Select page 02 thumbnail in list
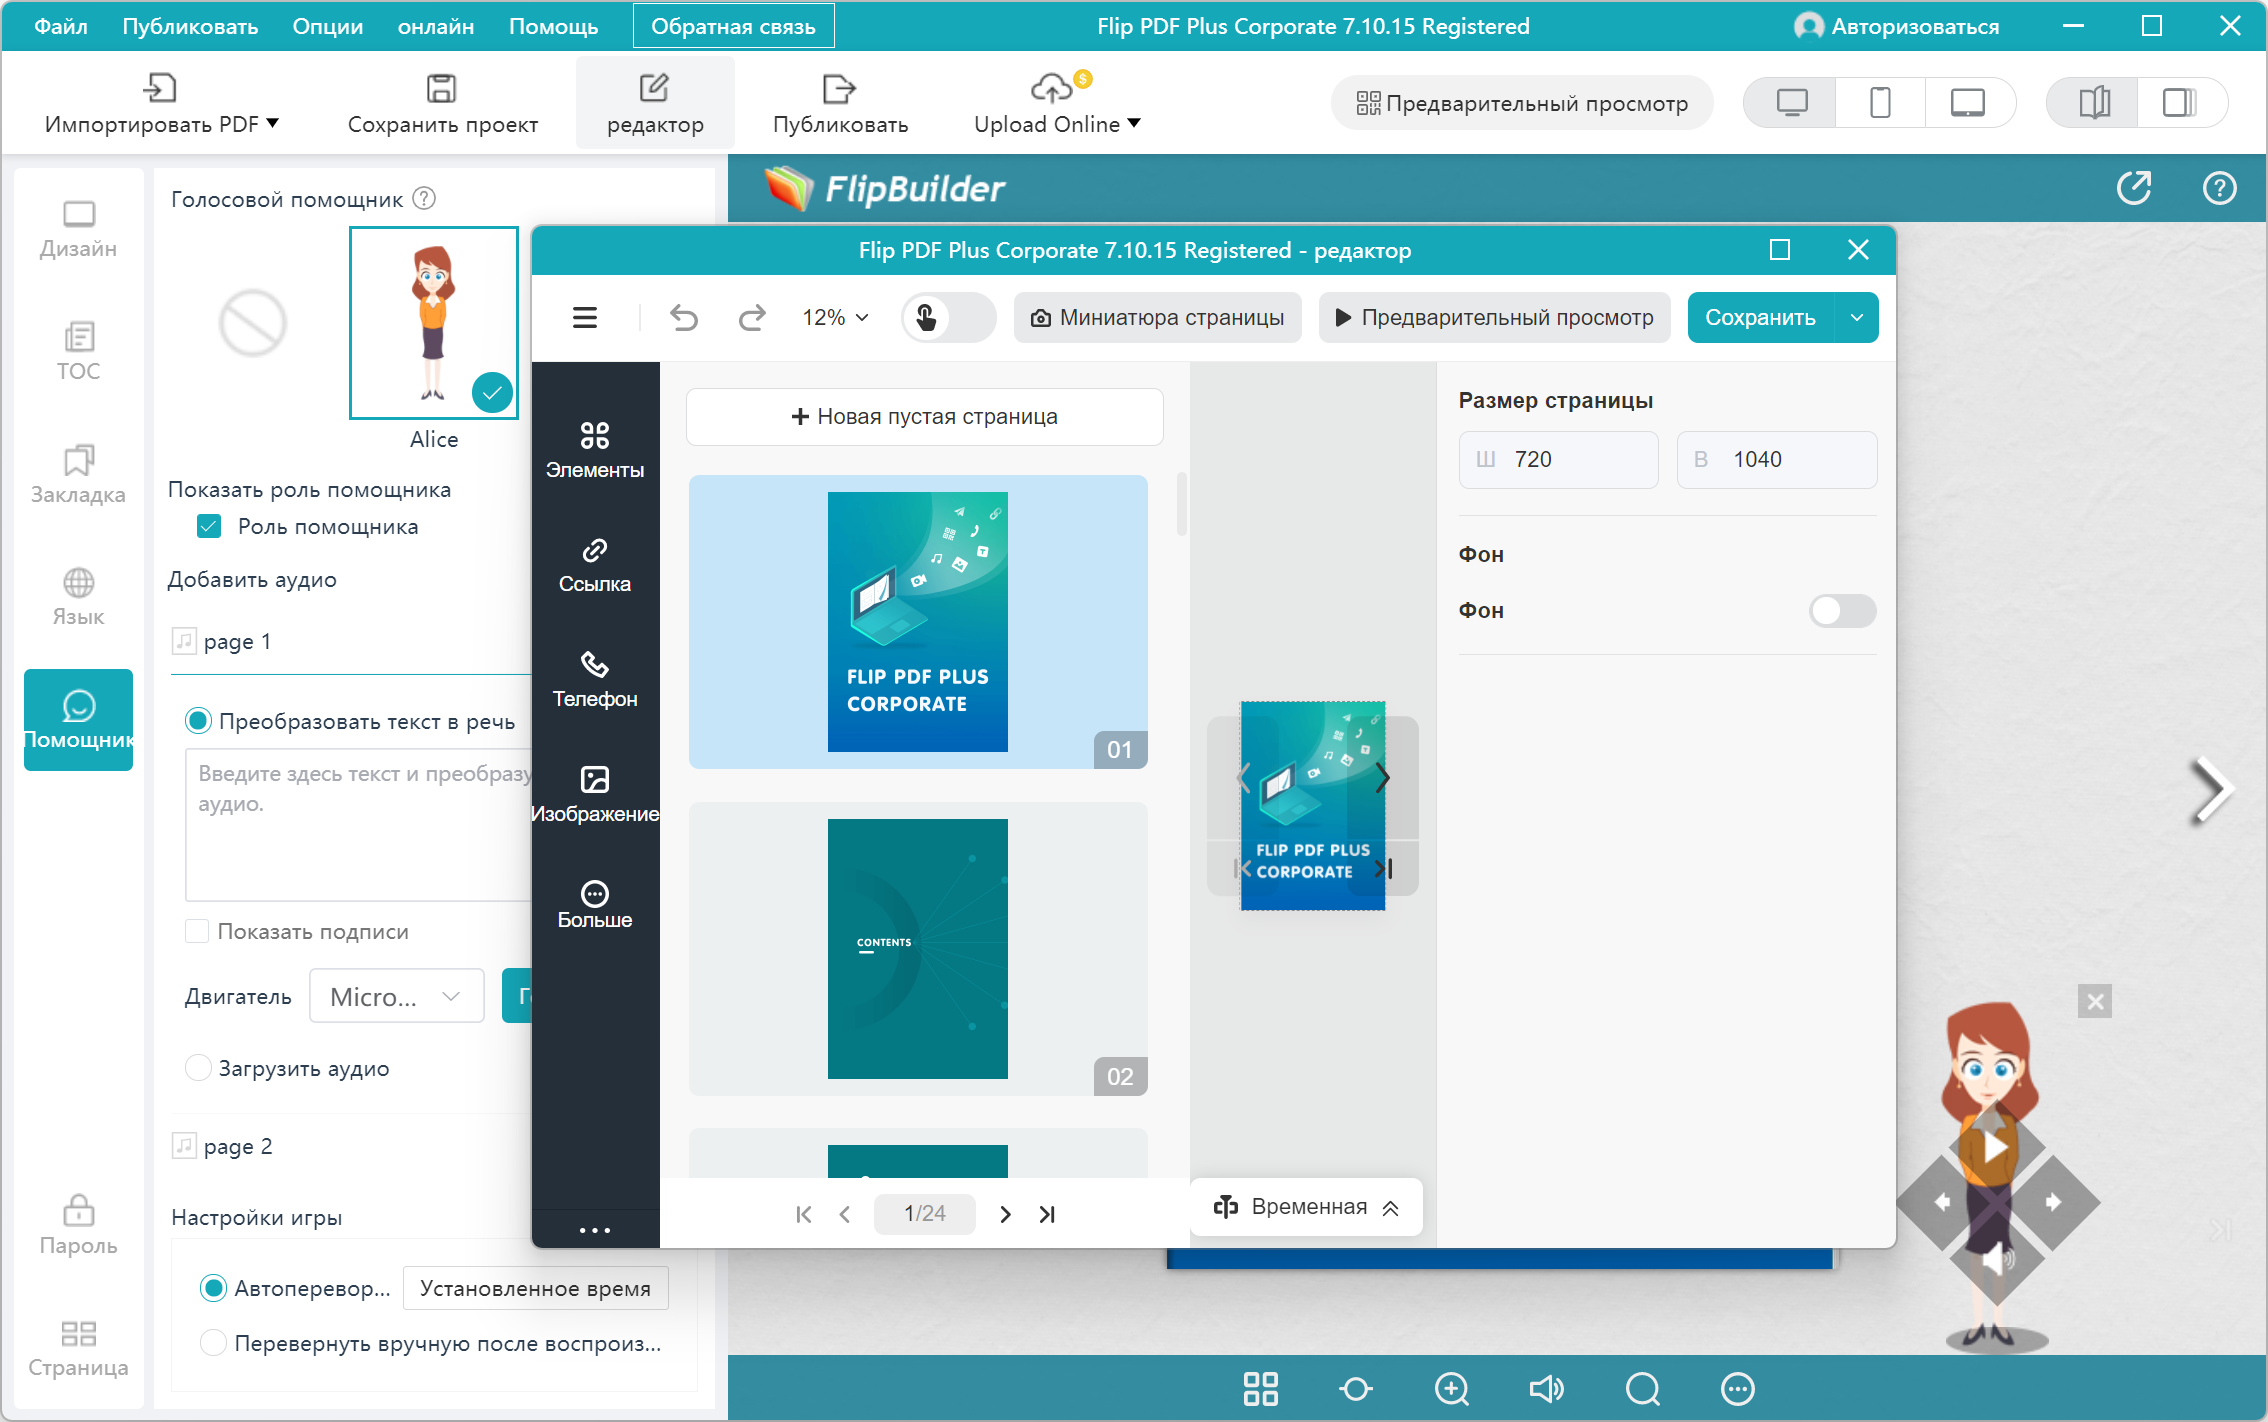The width and height of the screenshot is (2268, 1422). click(x=917, y=948)
